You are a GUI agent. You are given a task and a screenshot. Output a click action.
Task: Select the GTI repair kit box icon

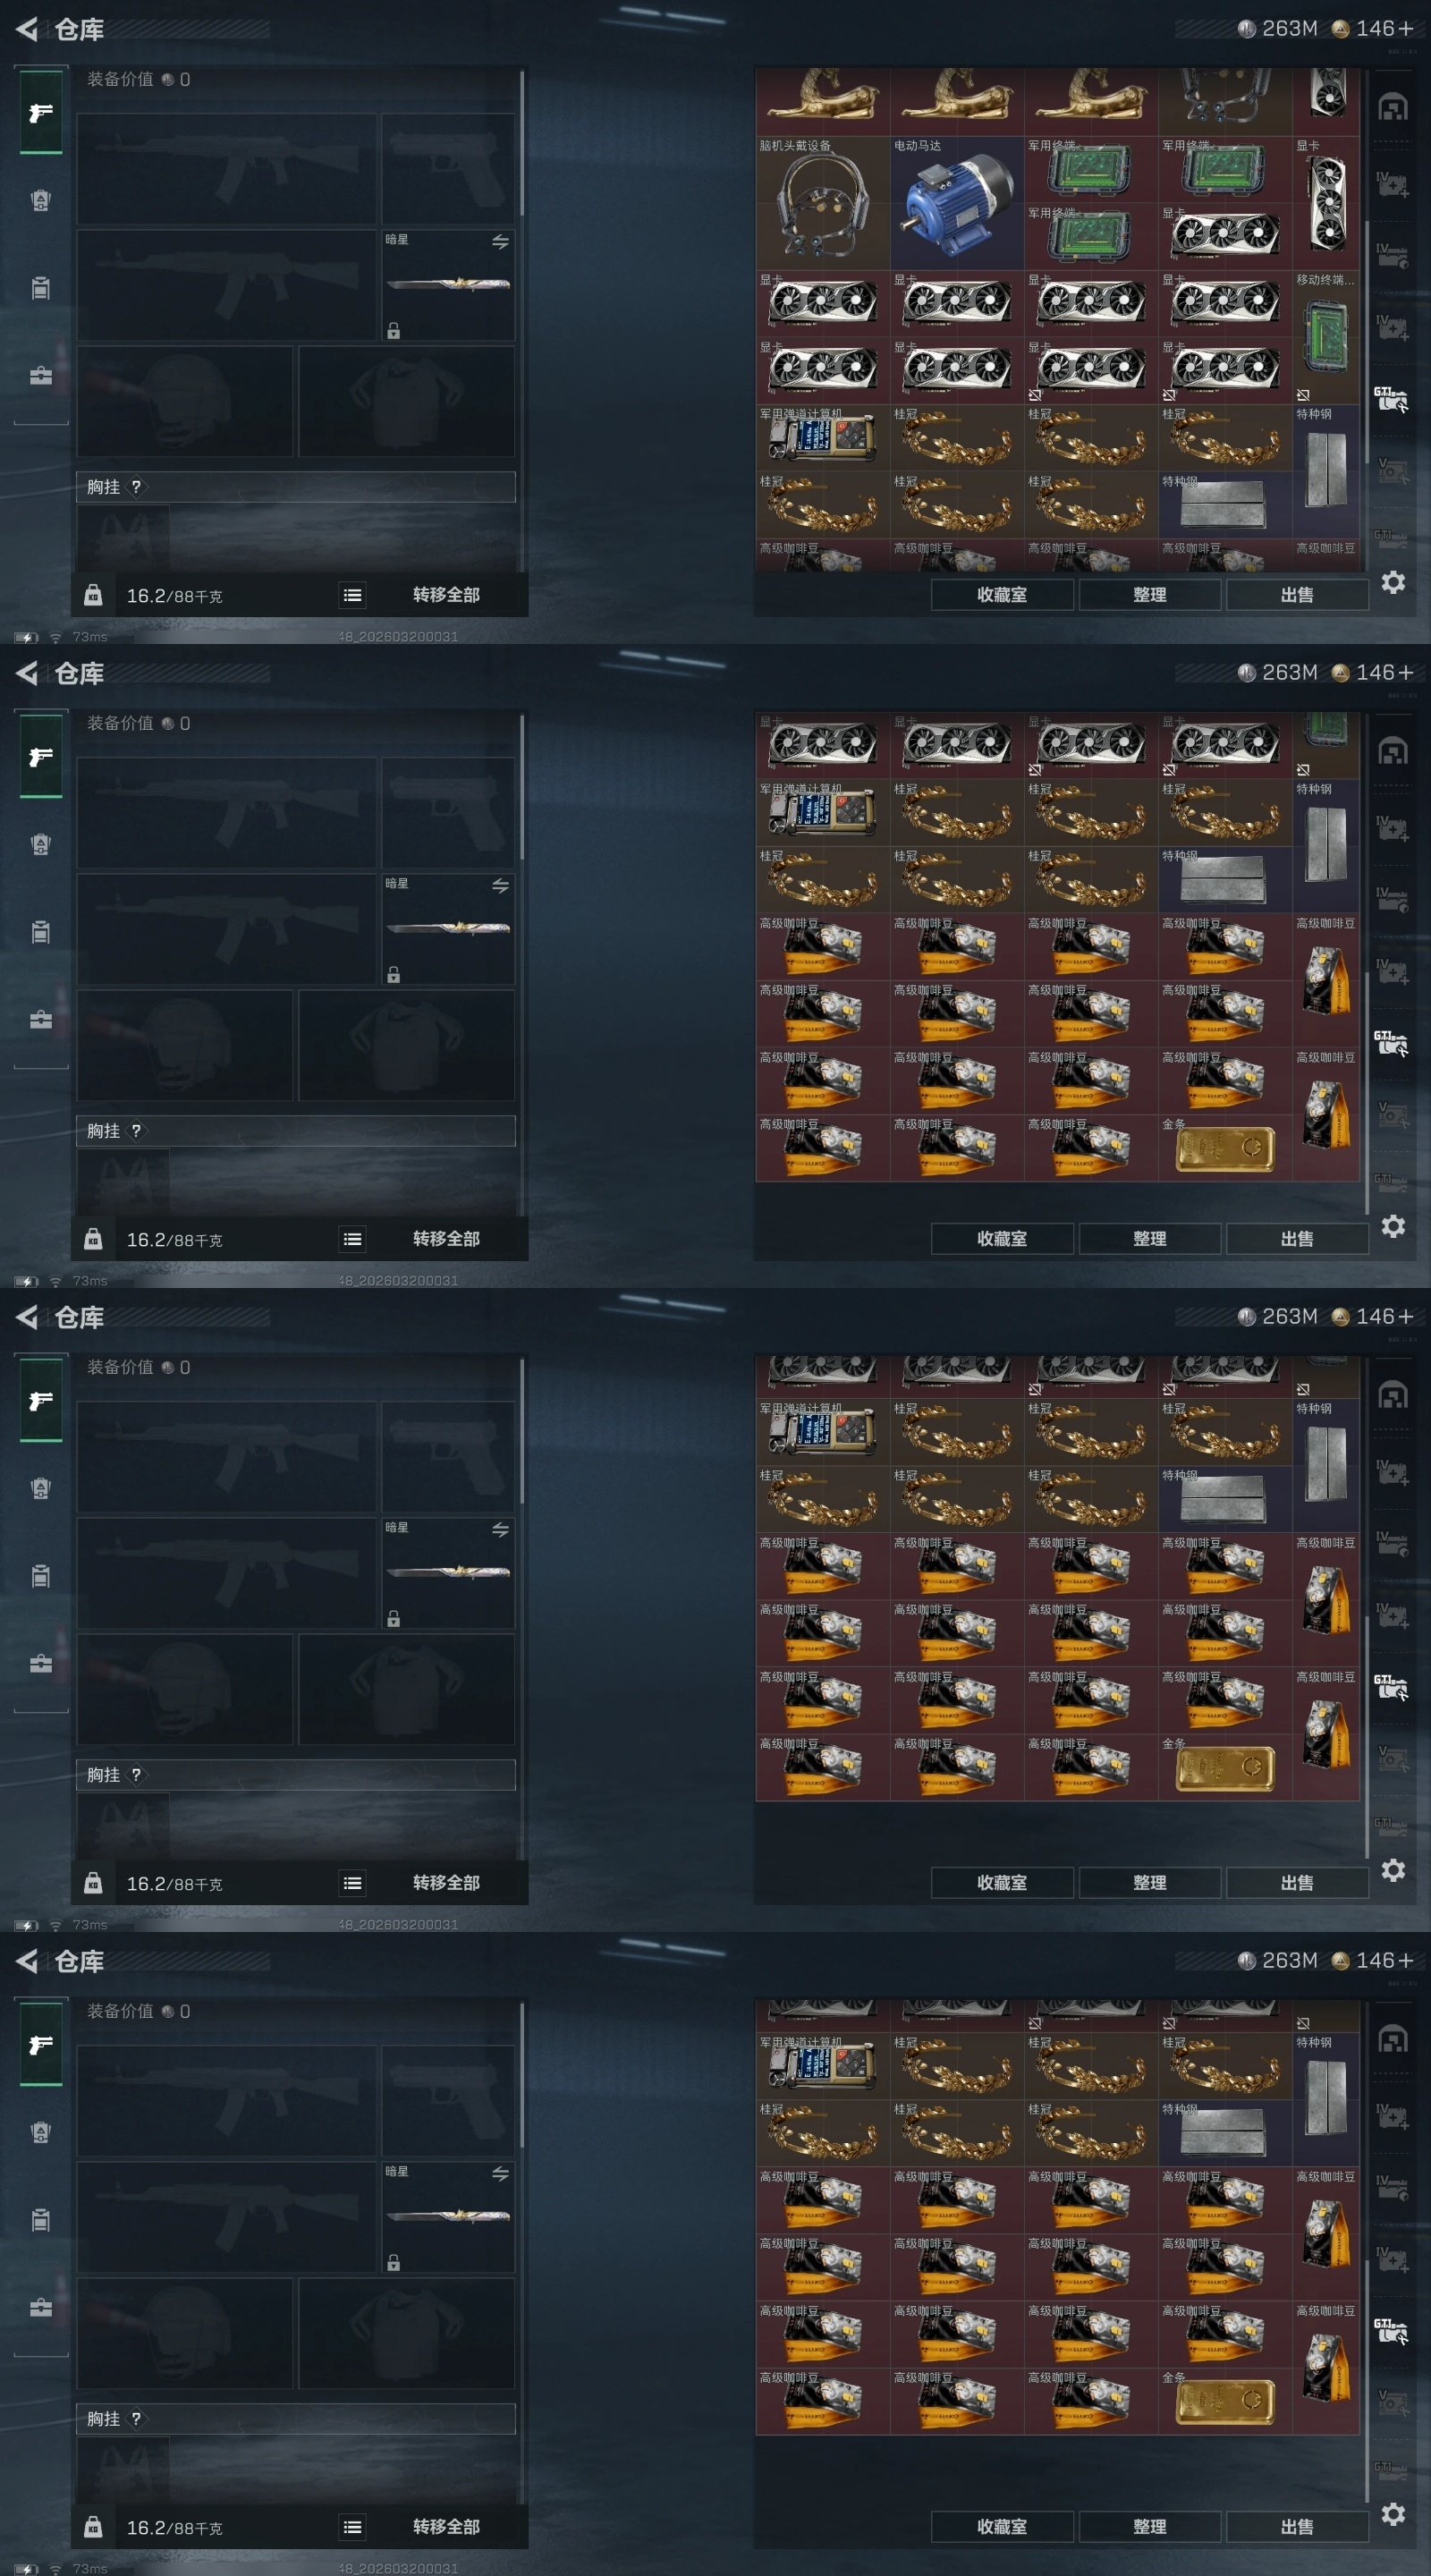tap(1391, 399)
